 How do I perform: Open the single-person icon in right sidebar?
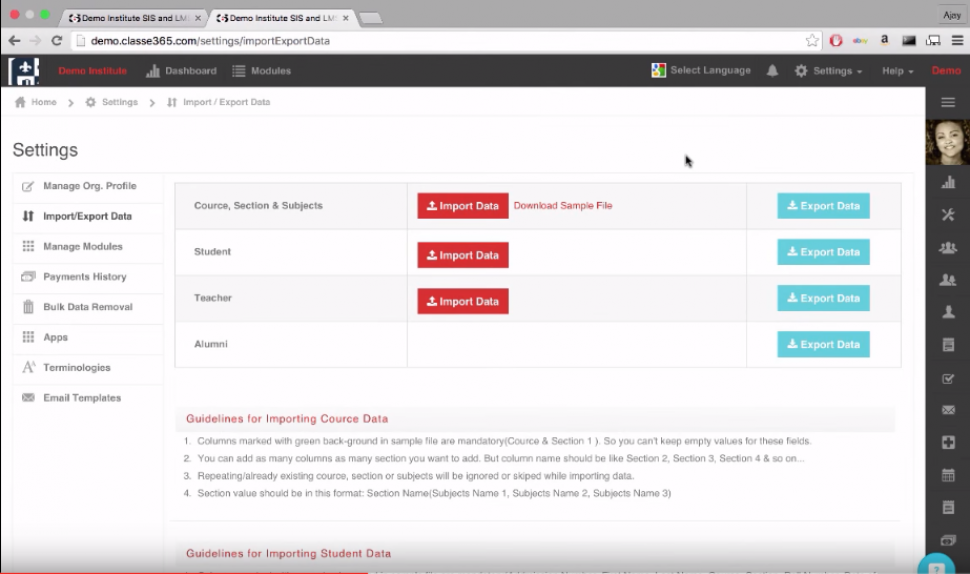click(x=948, y=312)
